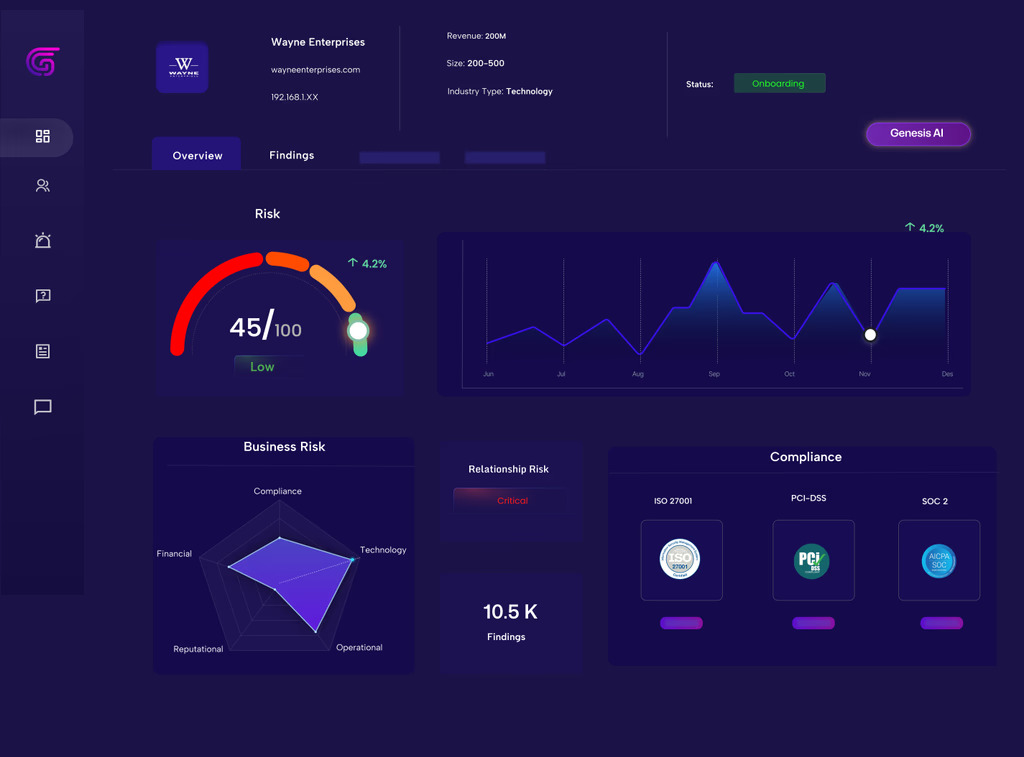Image resolution: width=1024 pixels, height=757 pixels.
Task: Click the wayneenterprises.com website link
Action: (315, 70)
